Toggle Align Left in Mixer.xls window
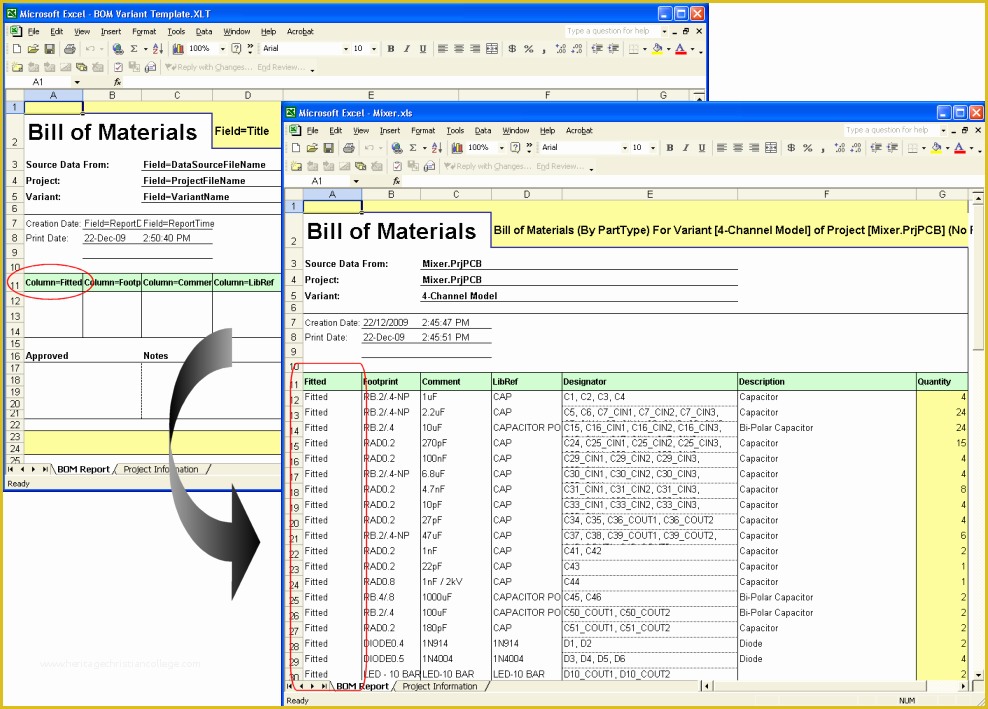The height and width of the screenshot is (709, 988). 721,147
